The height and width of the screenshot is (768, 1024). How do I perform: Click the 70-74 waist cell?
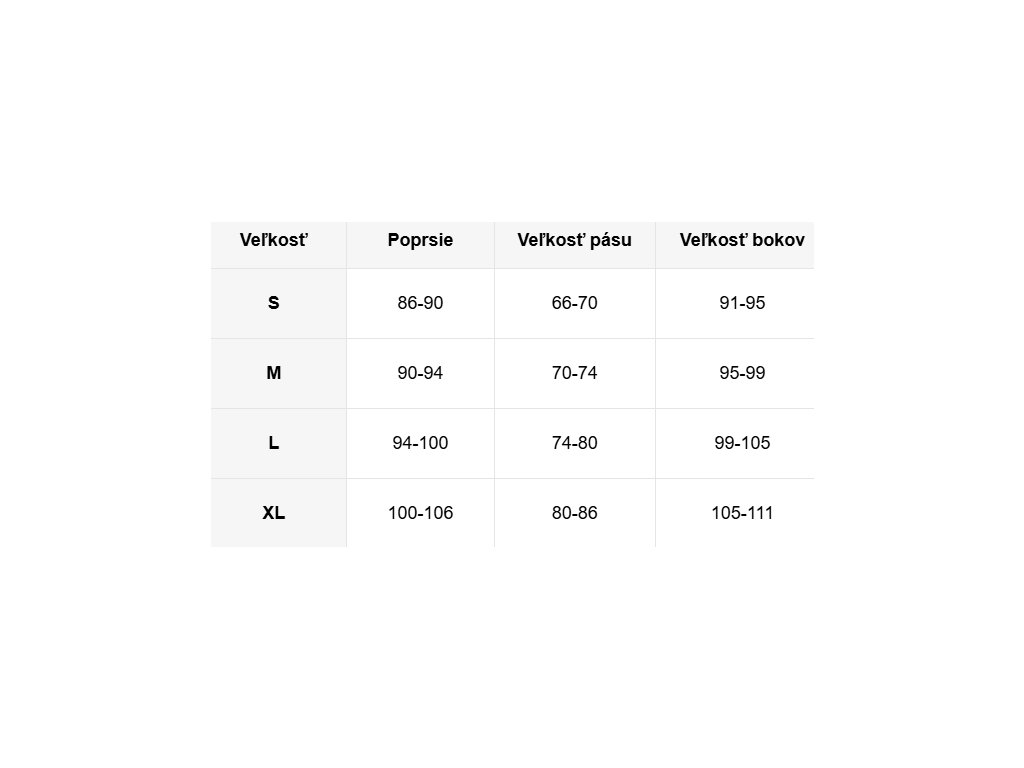[575, 373]
